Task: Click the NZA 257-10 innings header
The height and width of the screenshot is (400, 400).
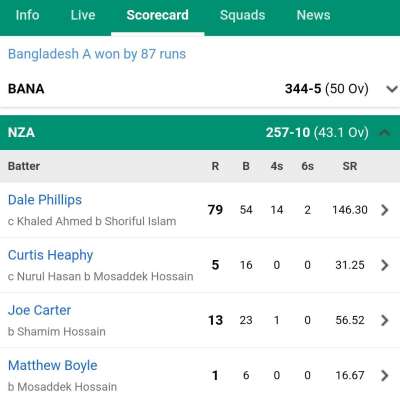Action: 200,133
